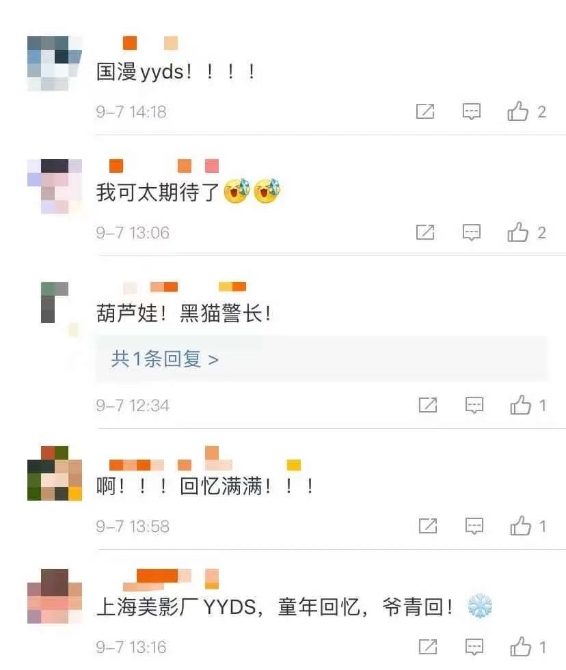Repost the 我可太期待了 comment
The image size is (566, 670).
click(425, 232)
